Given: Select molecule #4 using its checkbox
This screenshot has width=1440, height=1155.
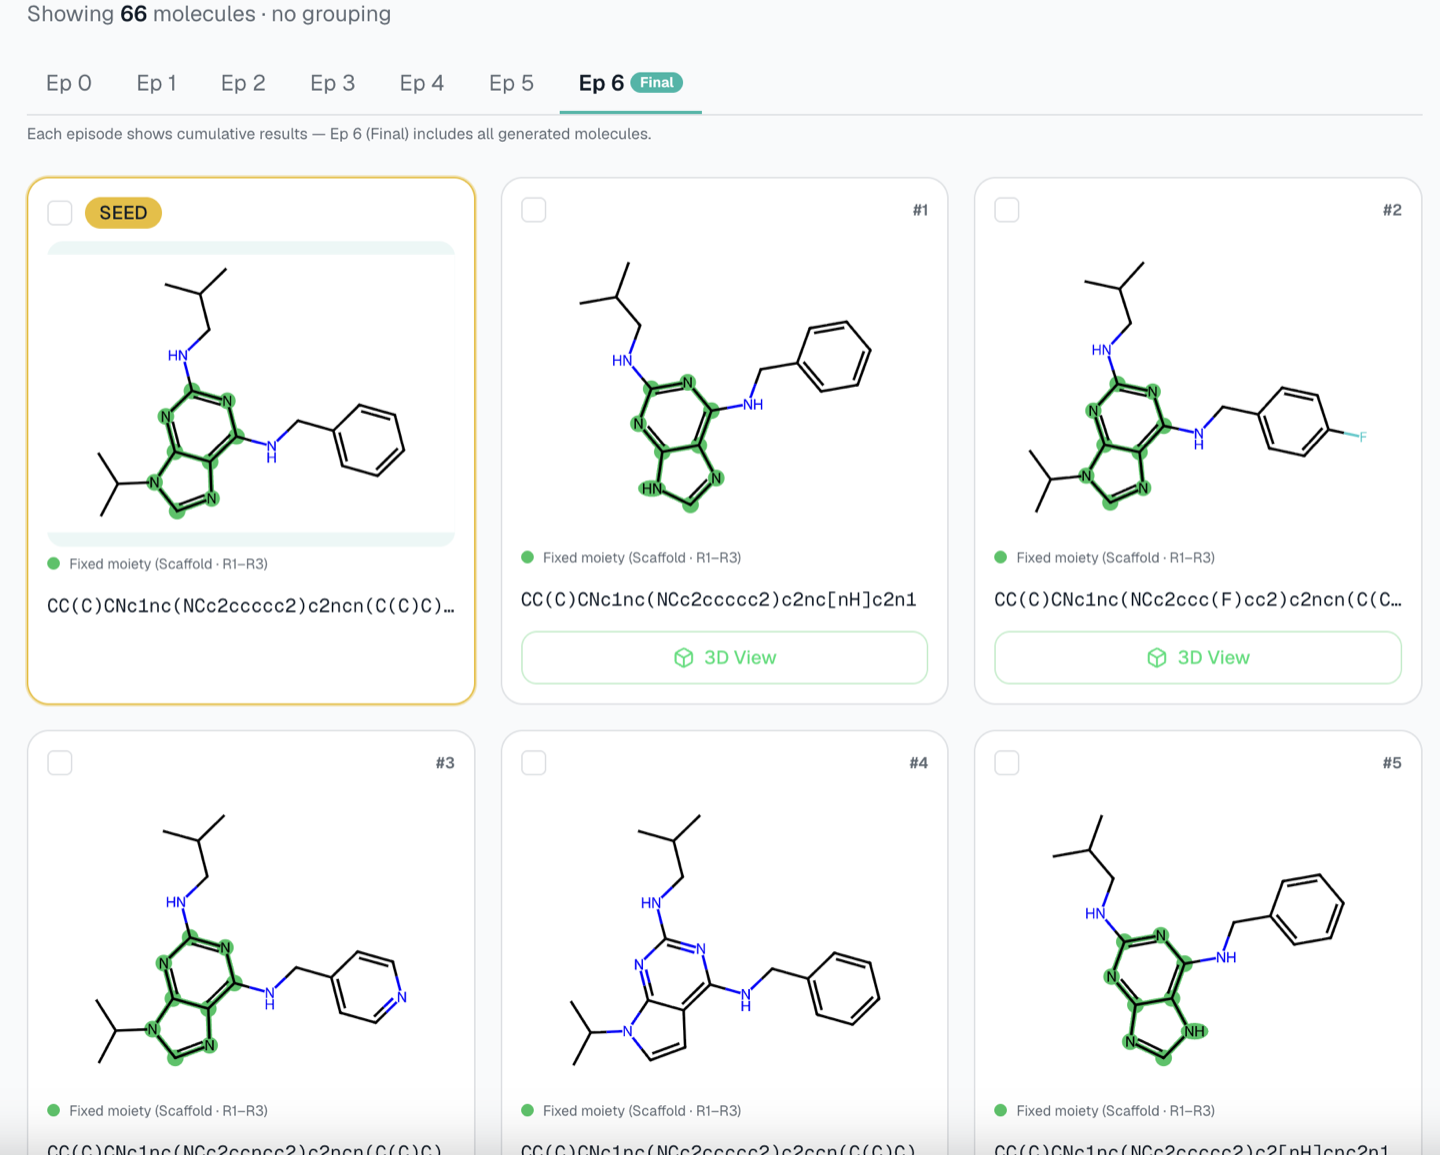Looking at the screenshot, I should click(534, 763).
